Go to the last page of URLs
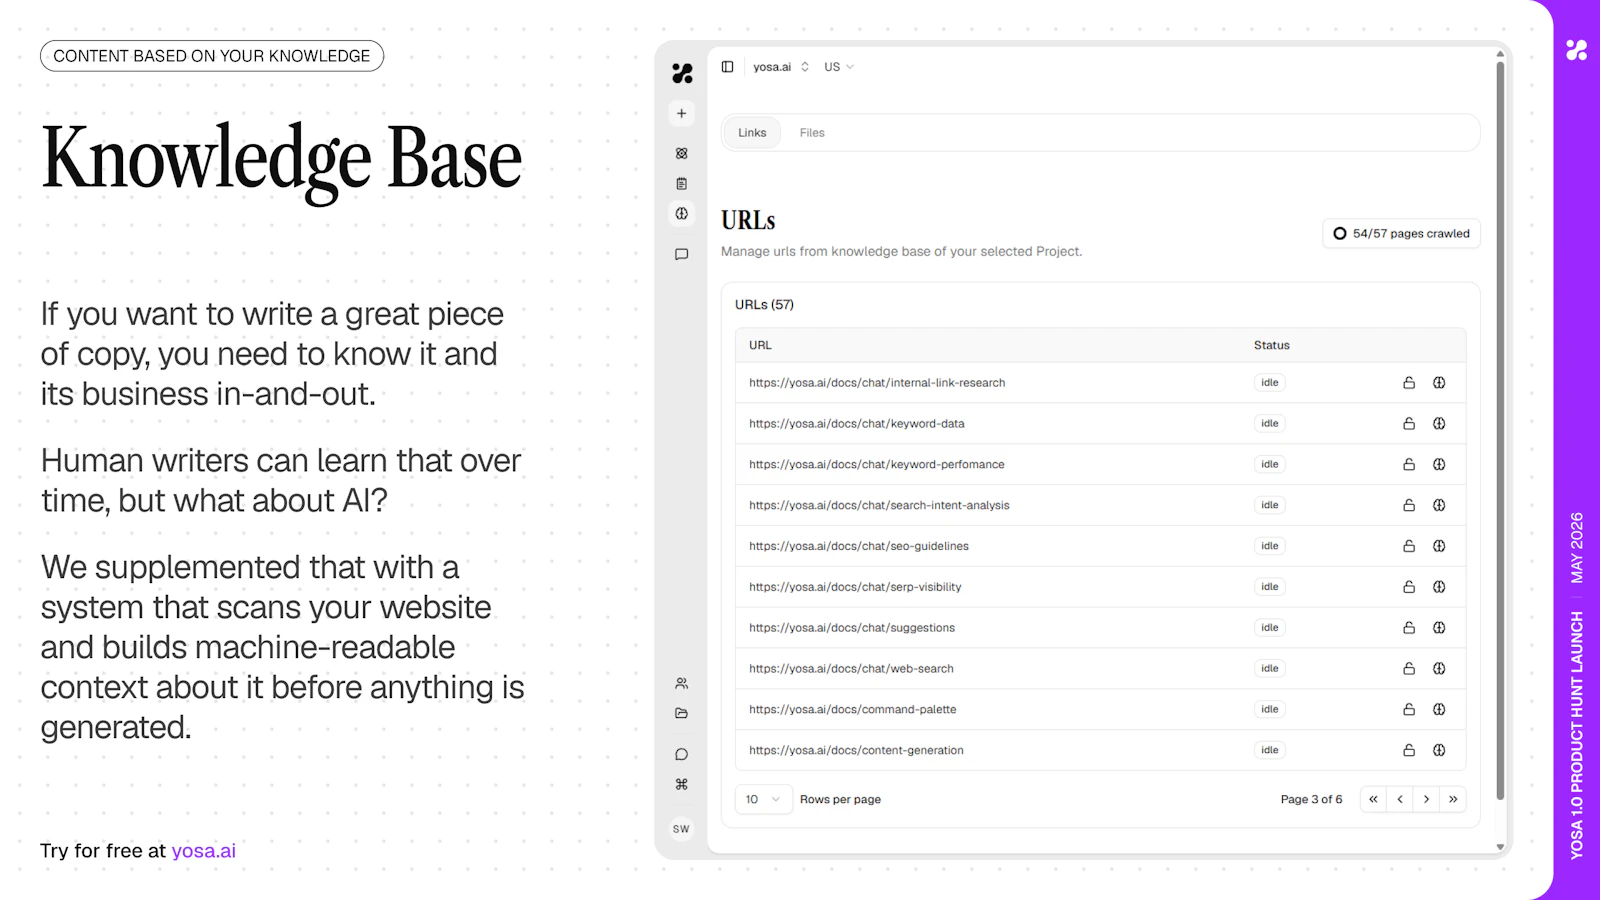 tap(1453, 800)
